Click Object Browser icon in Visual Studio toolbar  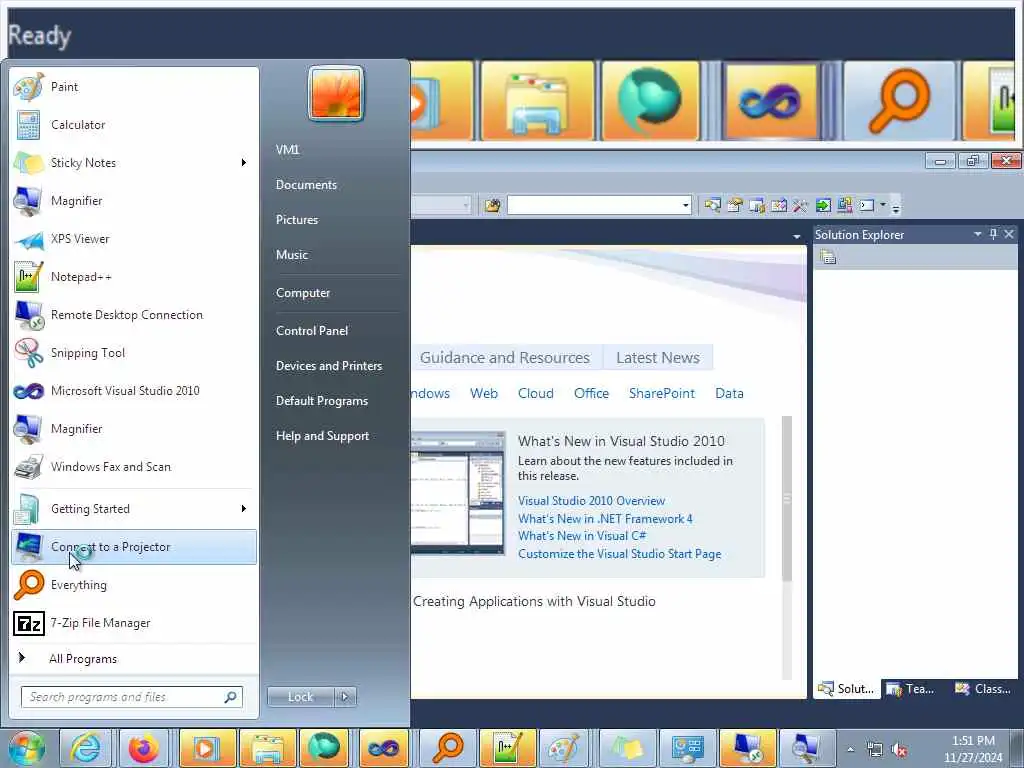[778, 206]
